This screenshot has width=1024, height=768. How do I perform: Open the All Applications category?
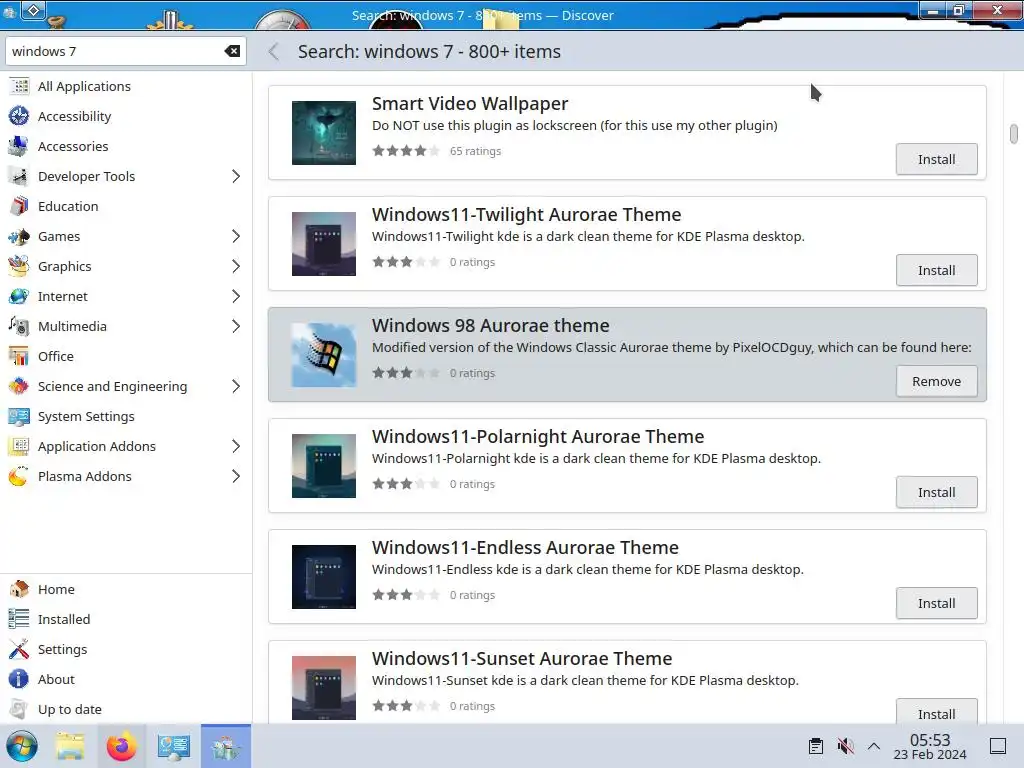point(125,86)
